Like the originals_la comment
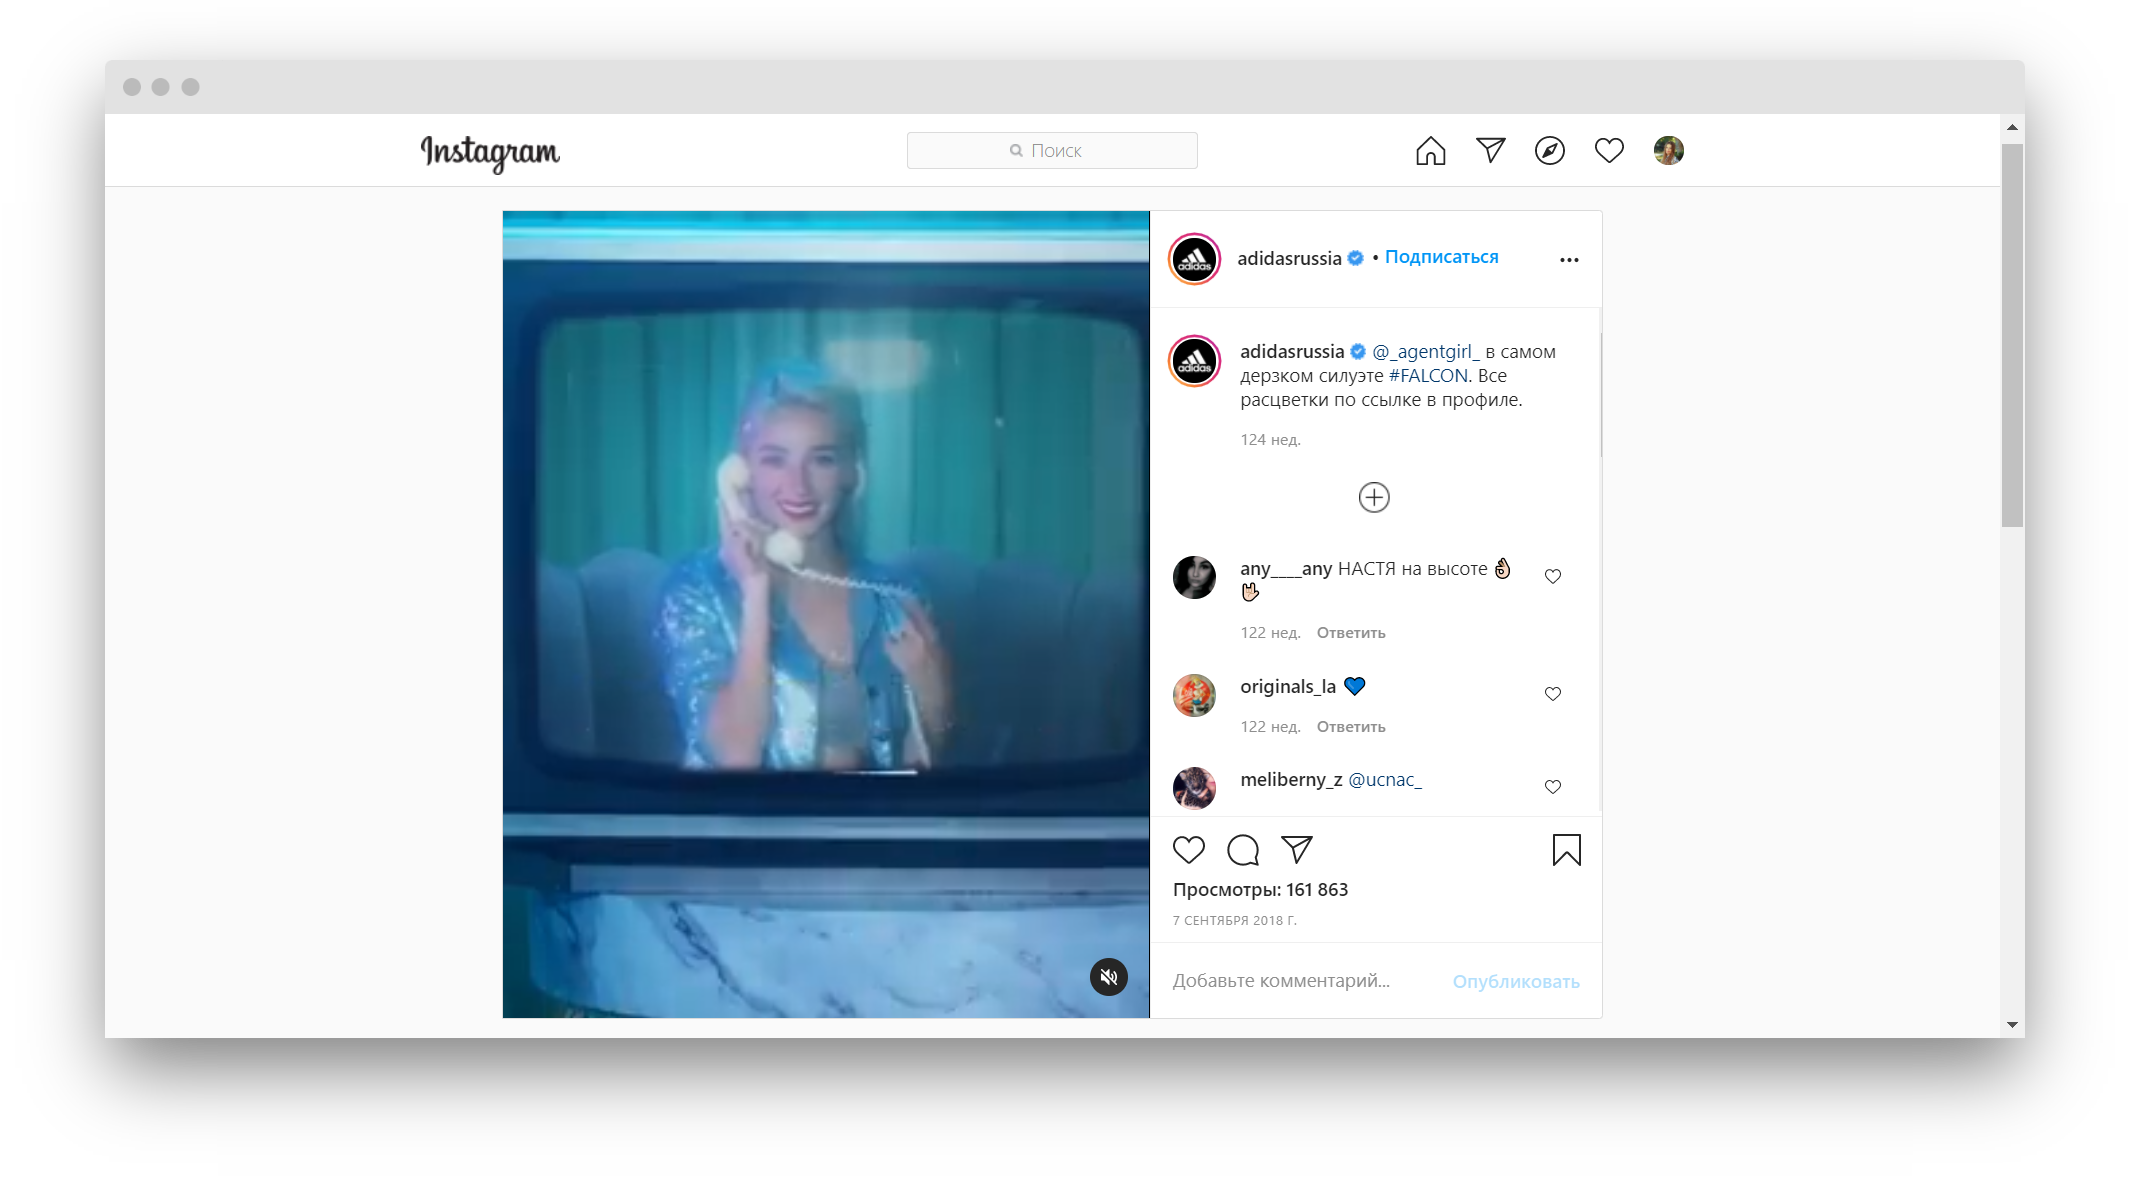This screenshot has width=2130, height=1188. pyautogui.click(x=1552, y=694)
